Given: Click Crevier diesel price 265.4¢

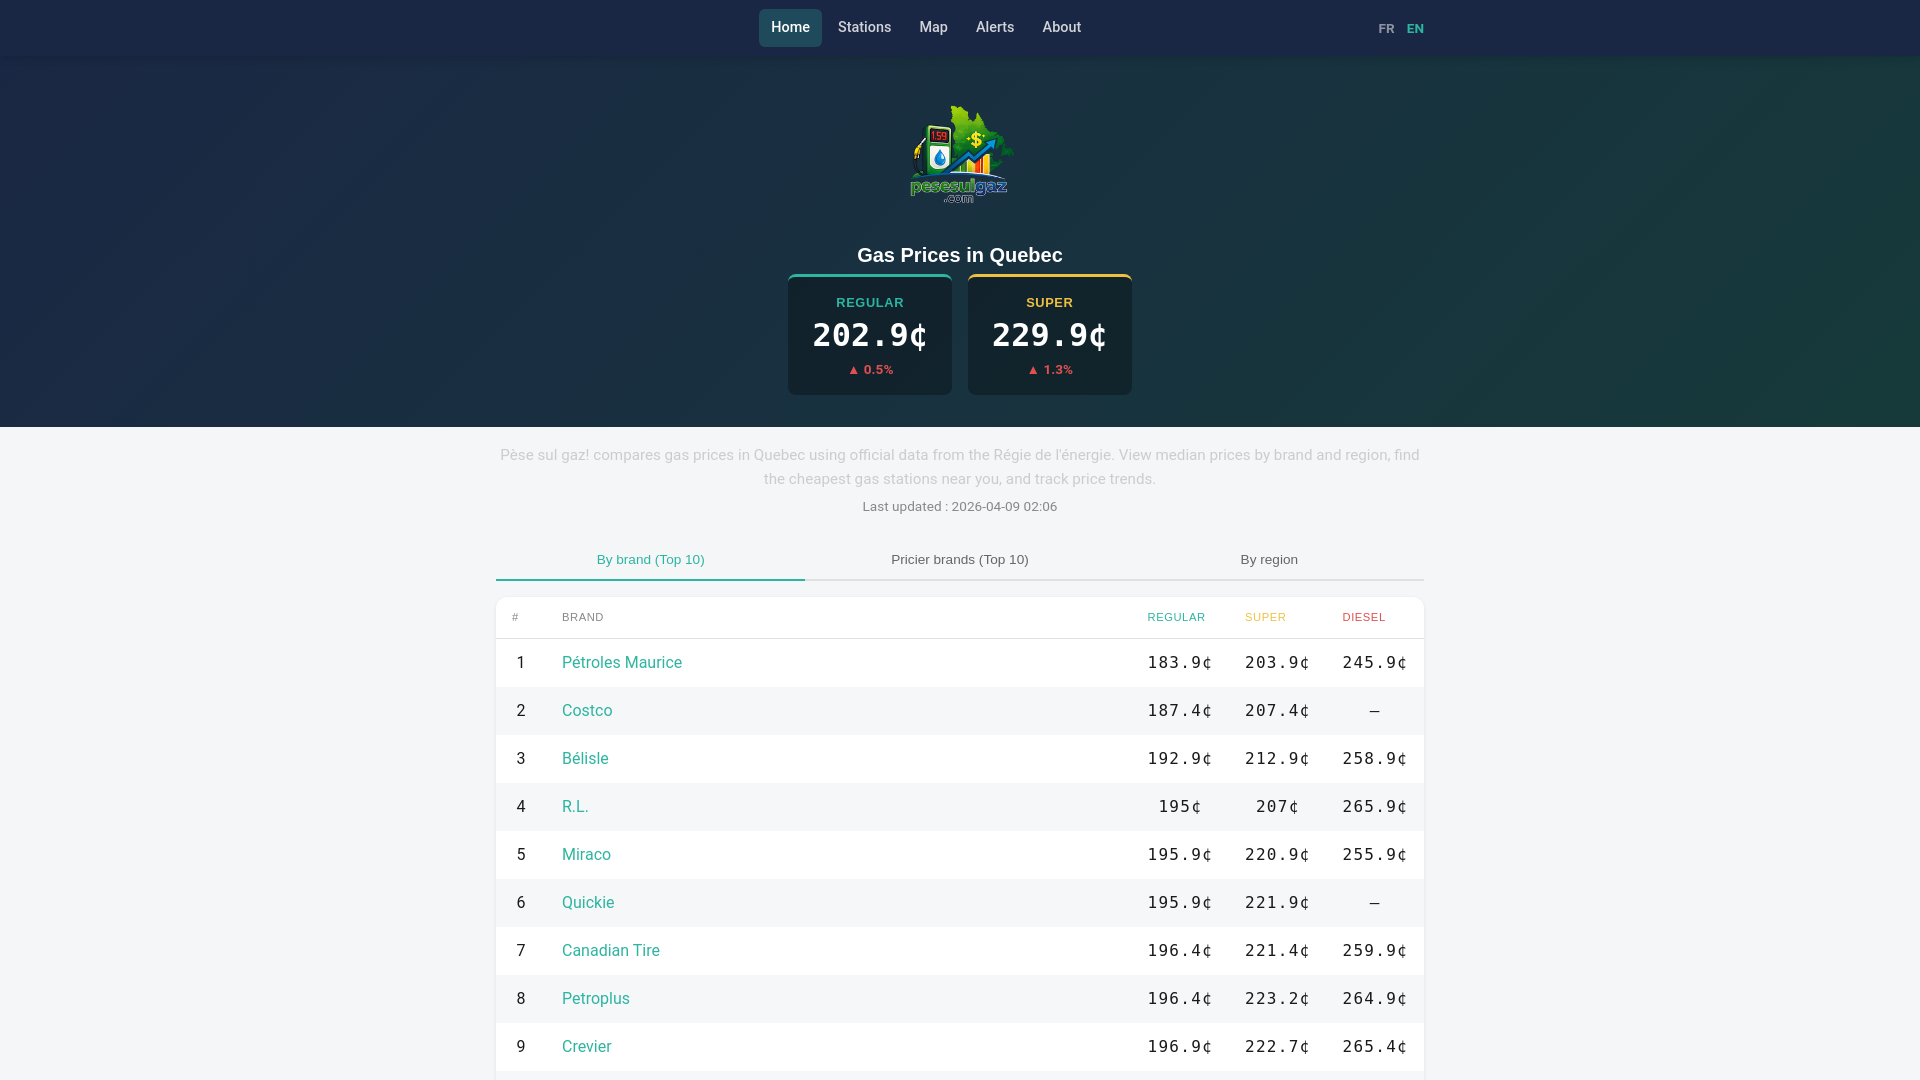Looking at the screenshot, I should point(1375,1047).
